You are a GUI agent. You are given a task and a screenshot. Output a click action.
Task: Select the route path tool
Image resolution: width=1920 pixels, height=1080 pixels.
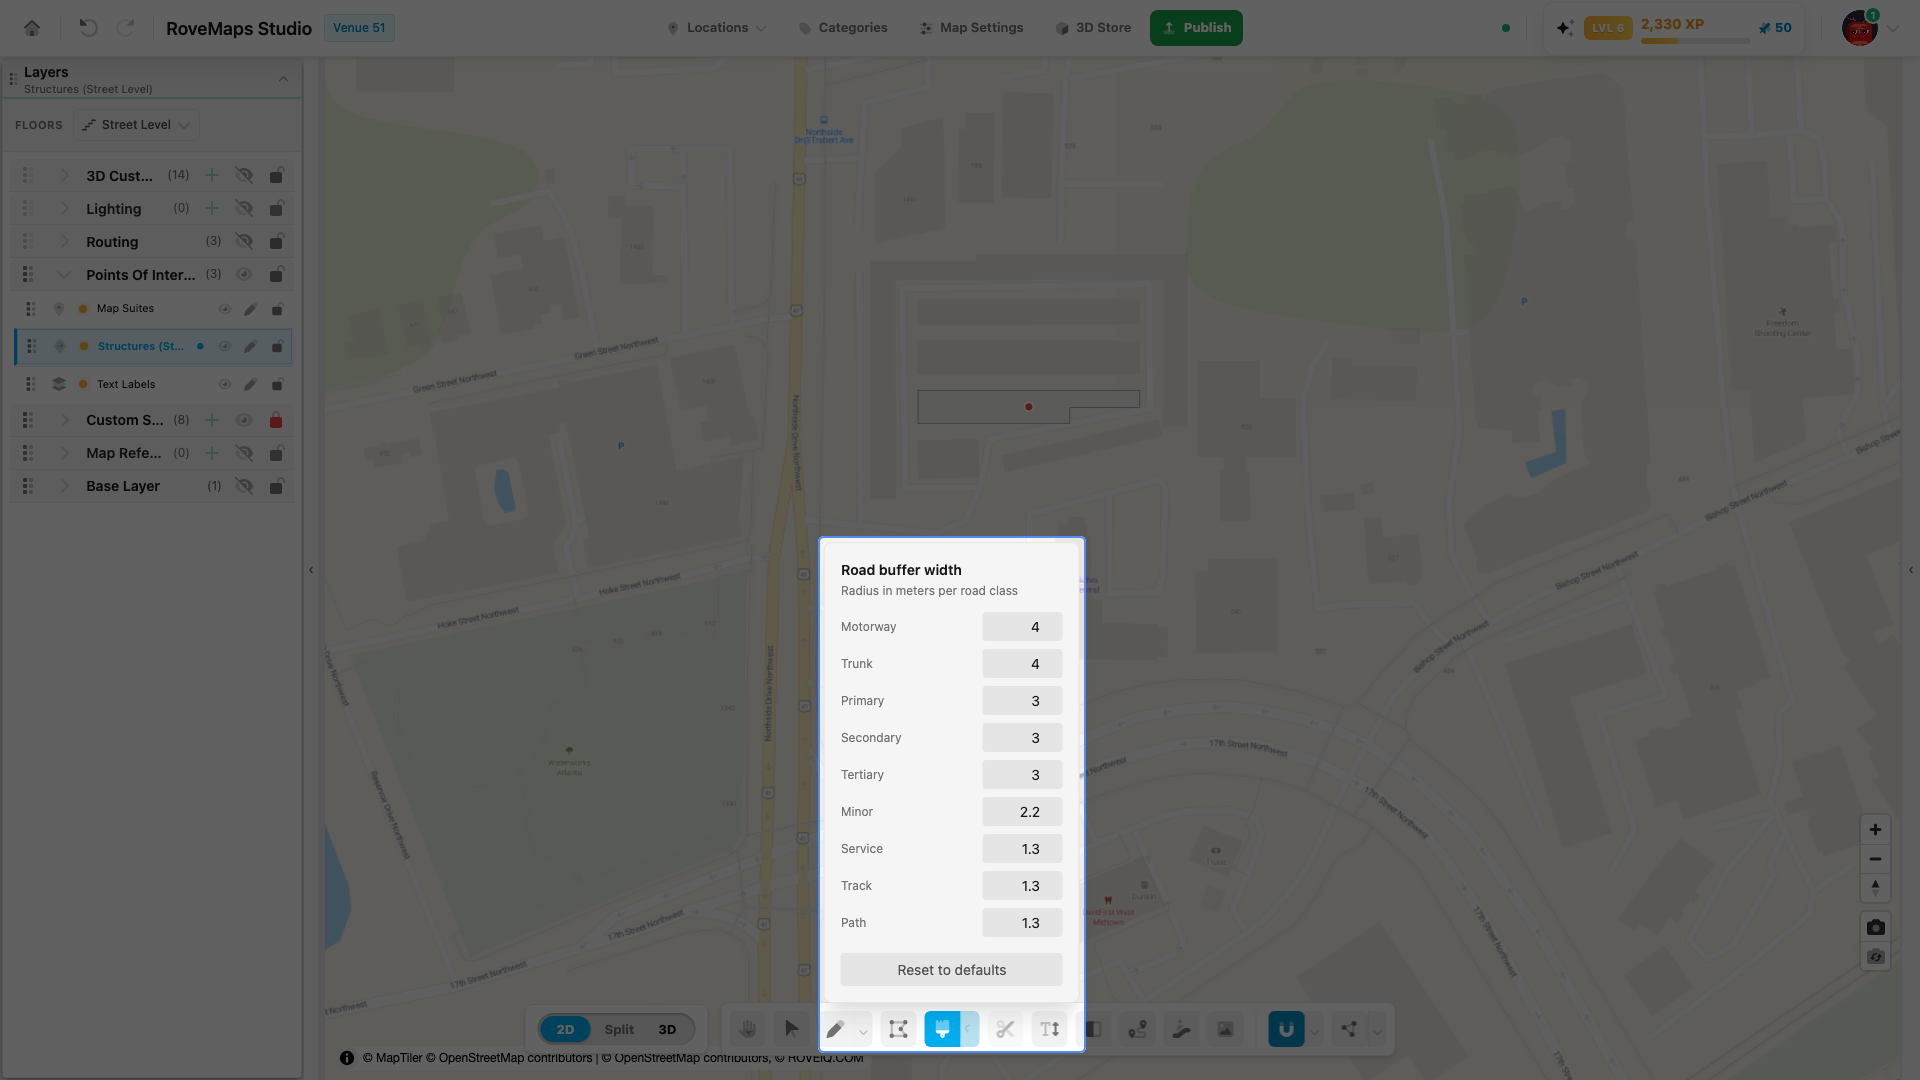1137,1029
